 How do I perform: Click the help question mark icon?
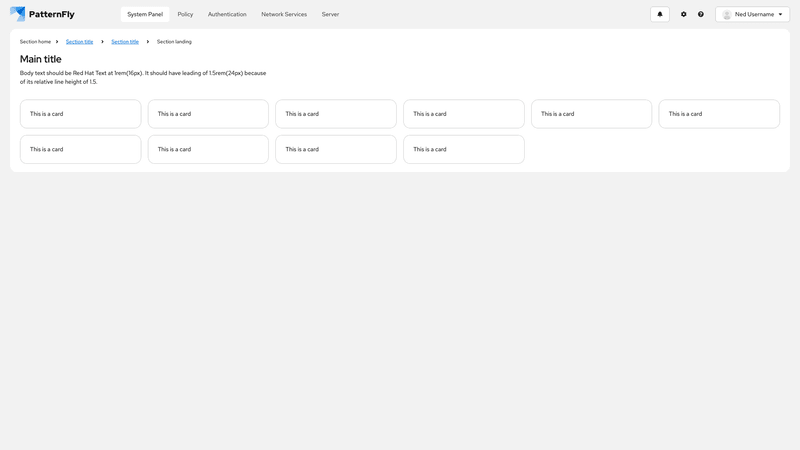[x=701, y=14]
